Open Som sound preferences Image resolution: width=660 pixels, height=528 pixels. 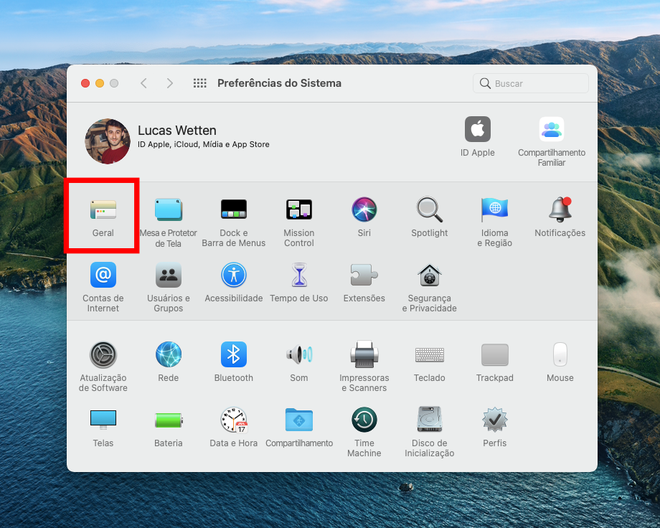(299, 355)
